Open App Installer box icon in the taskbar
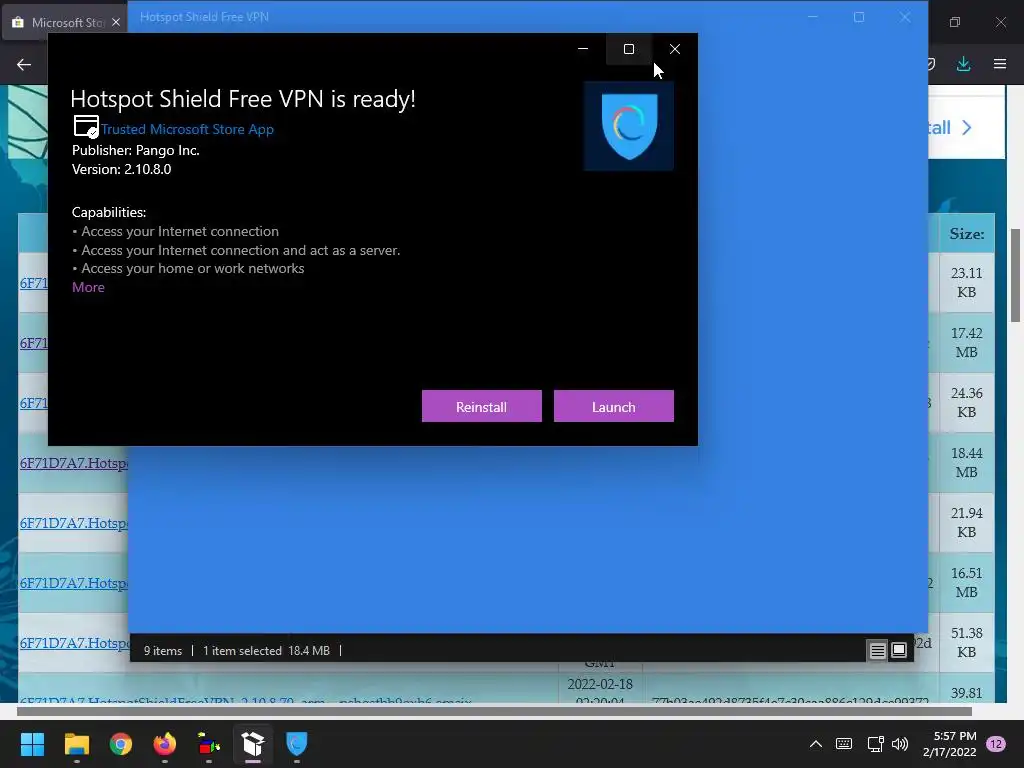Screen dimensions: 1024x768 click(x=253, y=744)
